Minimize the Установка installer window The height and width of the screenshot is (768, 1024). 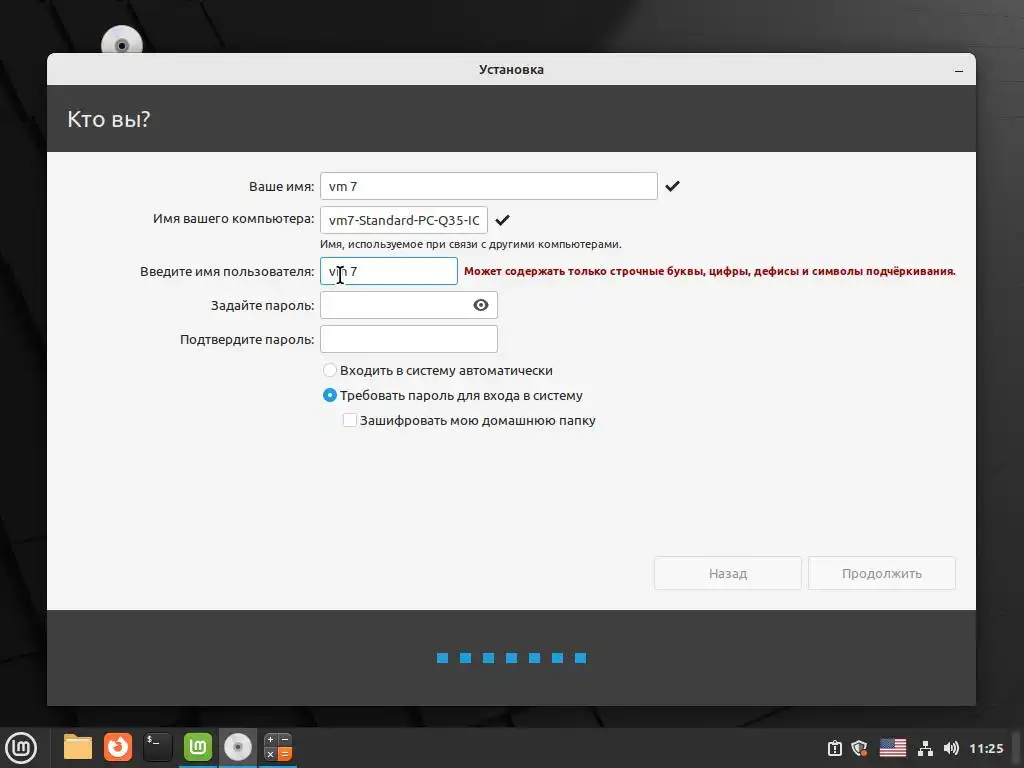959,70
